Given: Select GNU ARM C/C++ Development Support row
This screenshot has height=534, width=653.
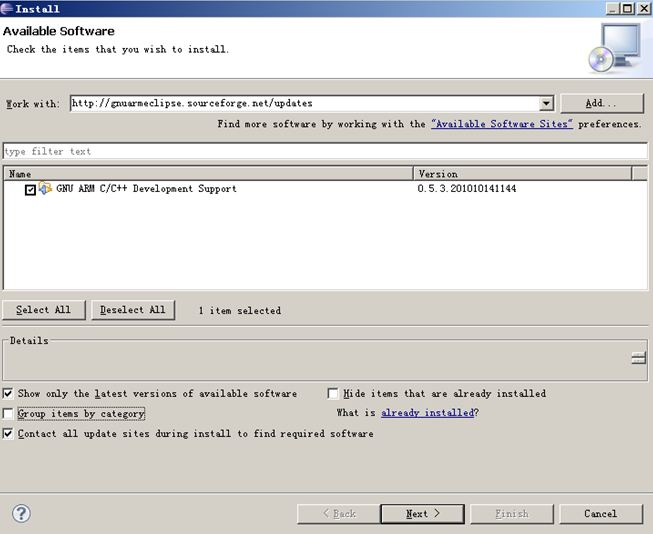Looking at the screenshot, I should (x=325, y=189).
